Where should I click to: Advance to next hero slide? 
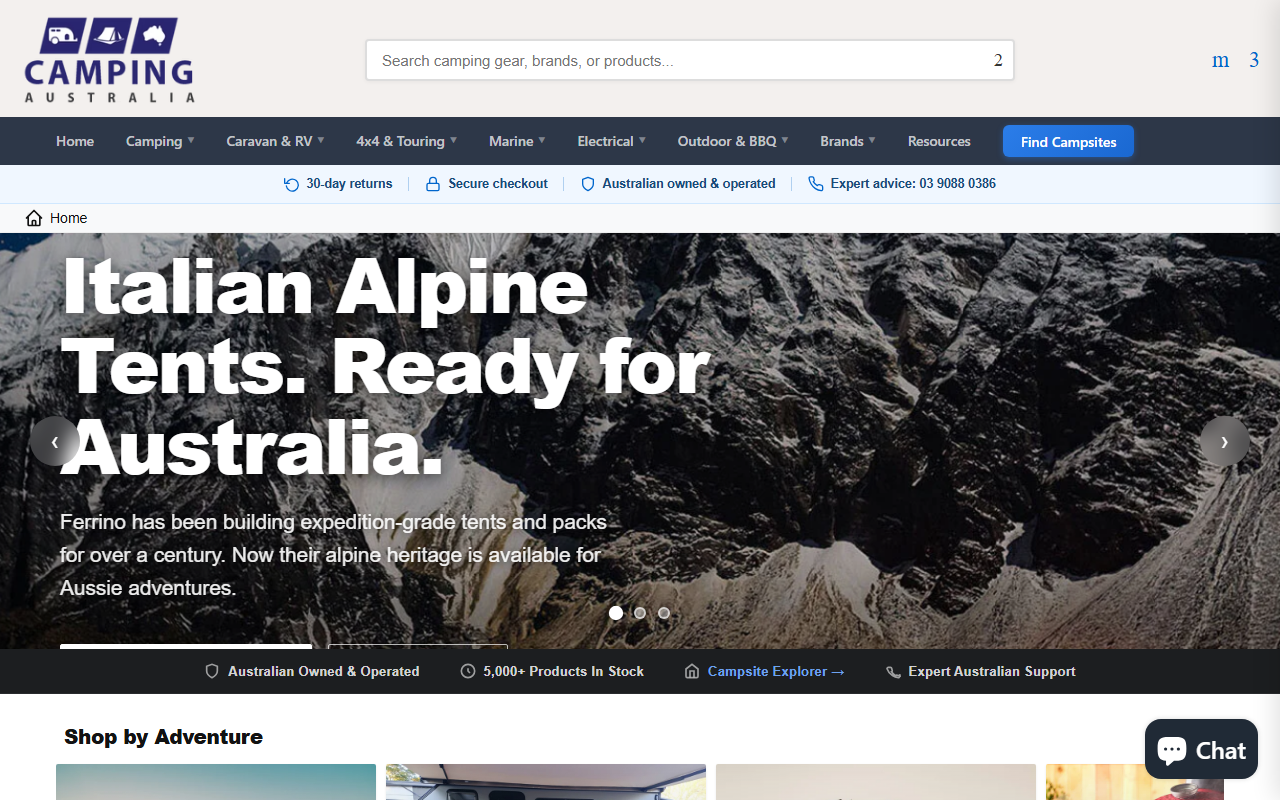(1225, 441)
